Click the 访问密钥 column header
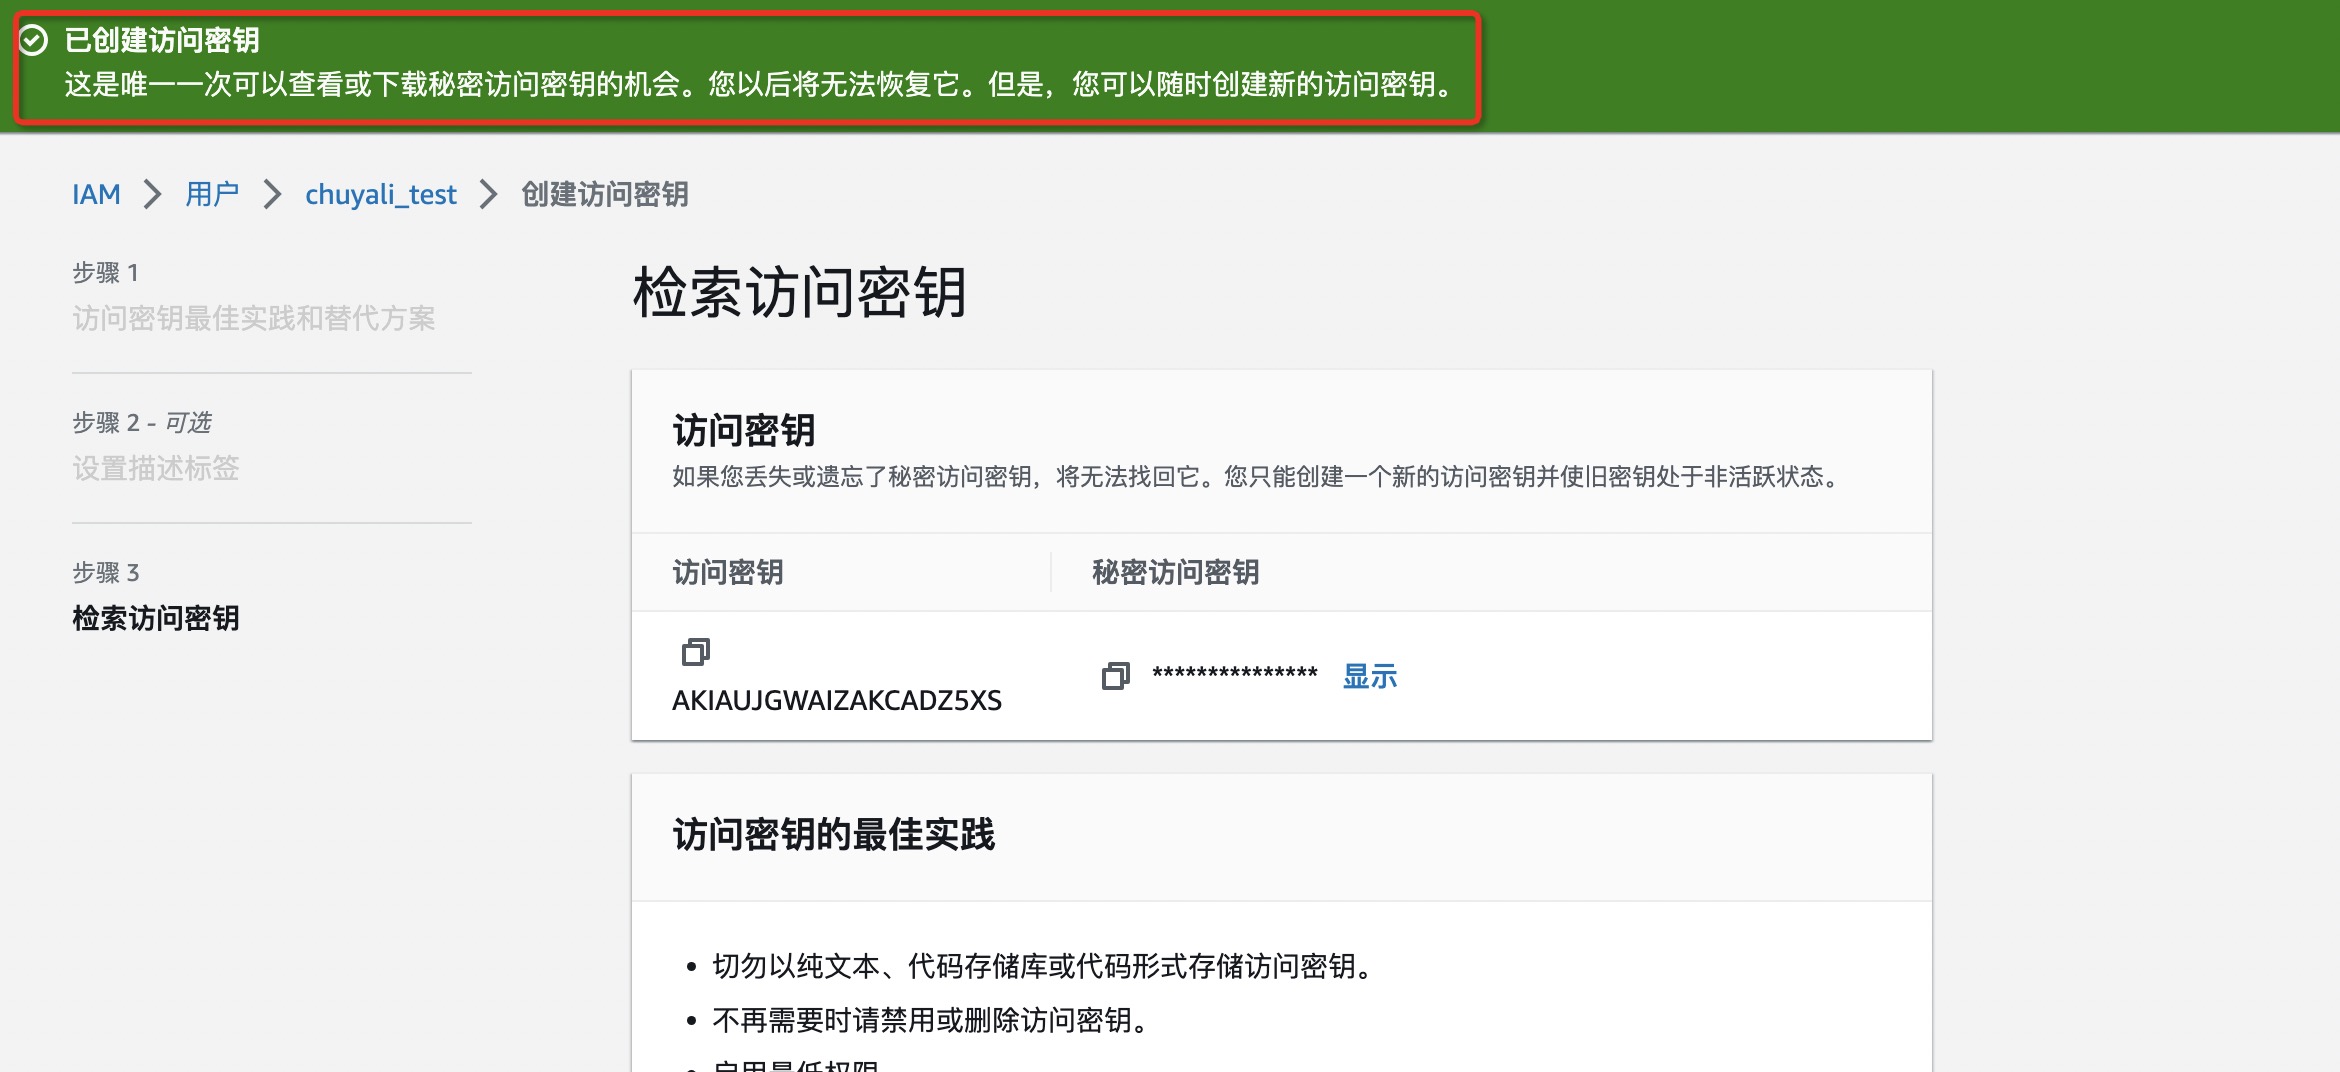The height and width of the screenshot is (1072, 2340). coord(728,572)
